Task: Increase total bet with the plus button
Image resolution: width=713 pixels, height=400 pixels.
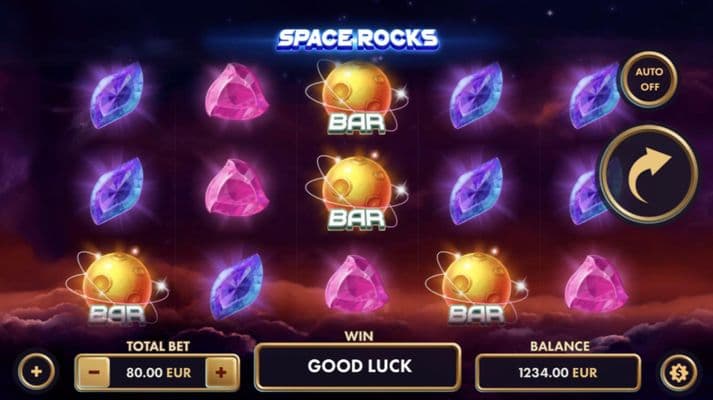Action: click(x=221, y=372)
